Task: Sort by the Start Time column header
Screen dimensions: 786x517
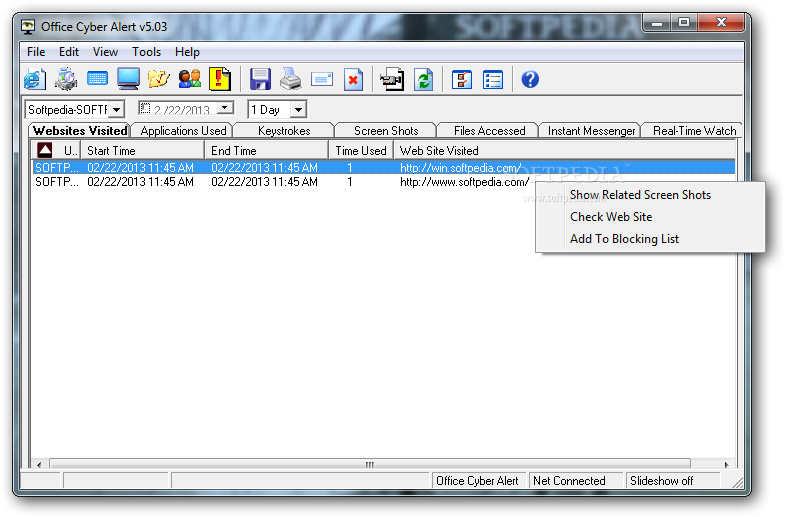Action: (x=142, y=150)
